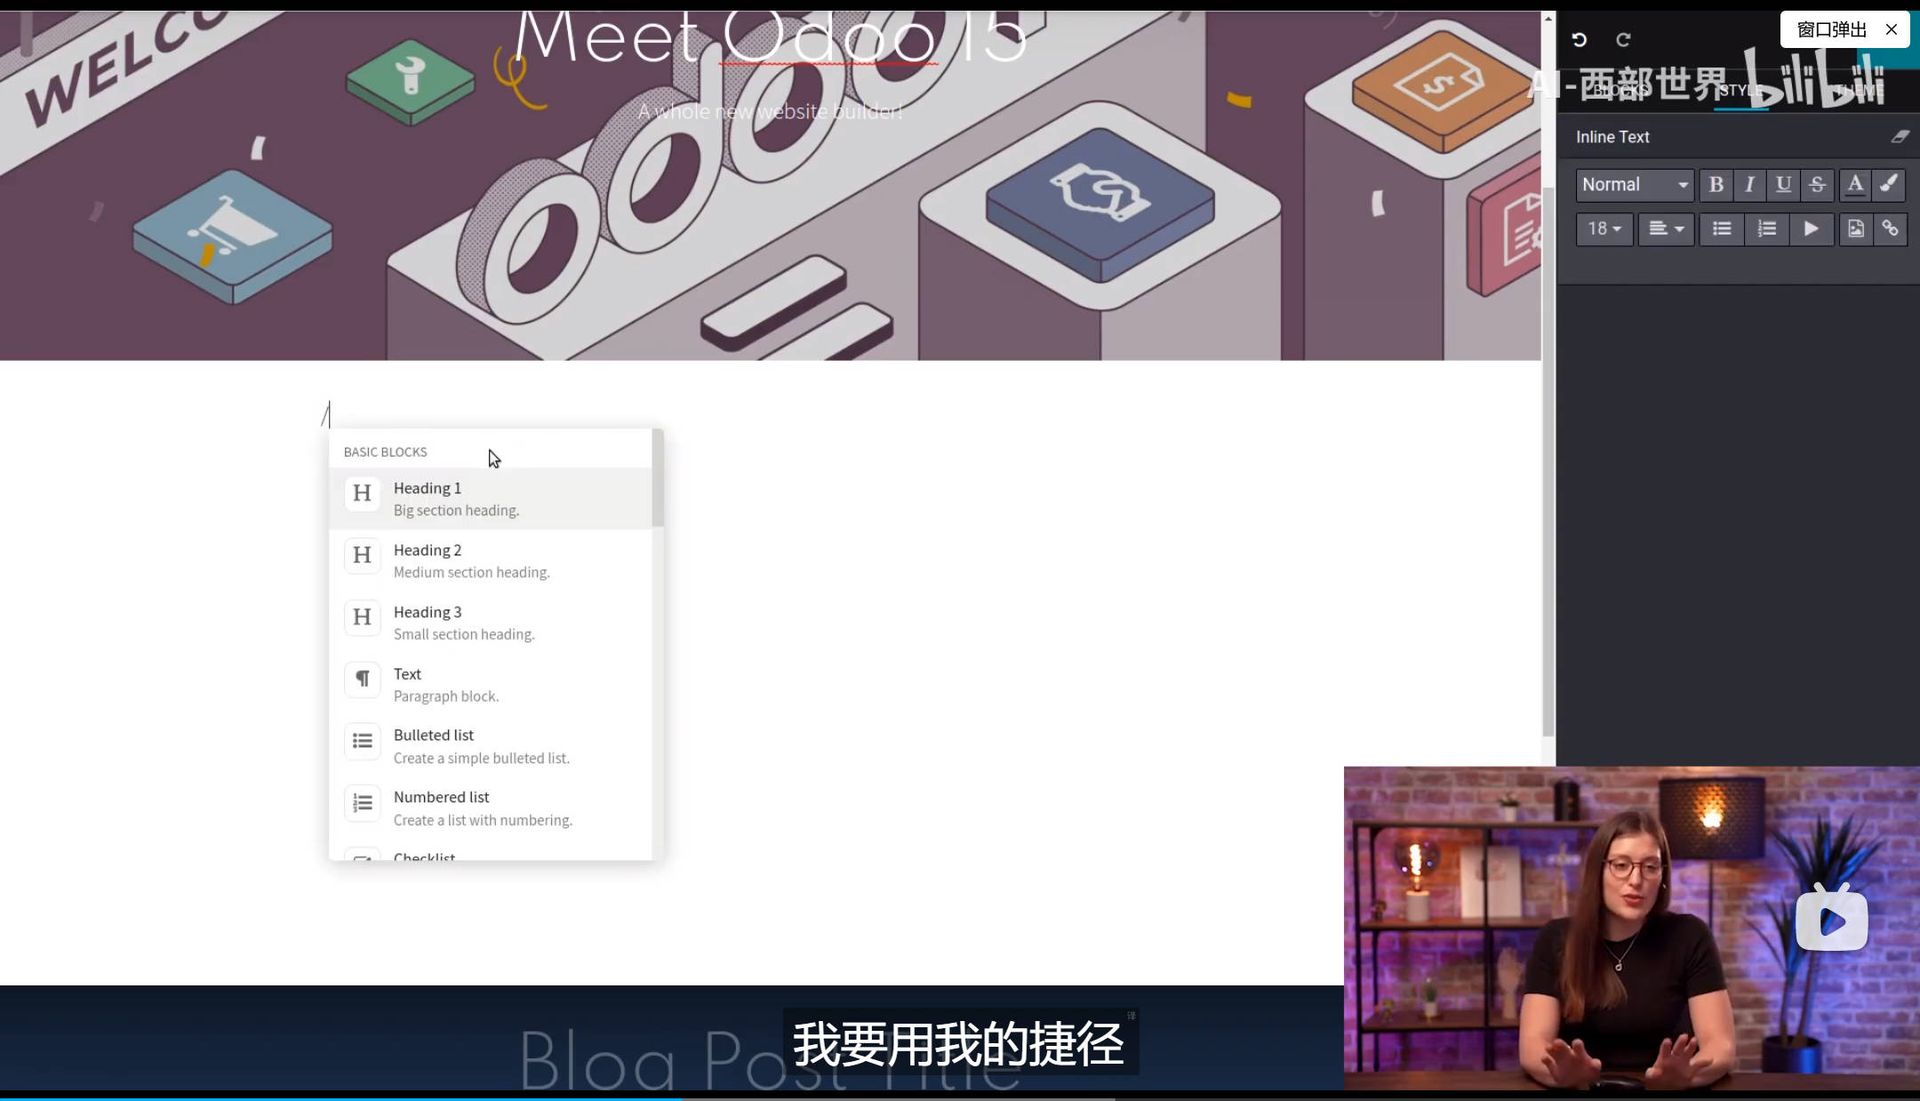1920x1101 pixels.
Task: Toggle underline formatting button
Action: (x=1783, y=184)
